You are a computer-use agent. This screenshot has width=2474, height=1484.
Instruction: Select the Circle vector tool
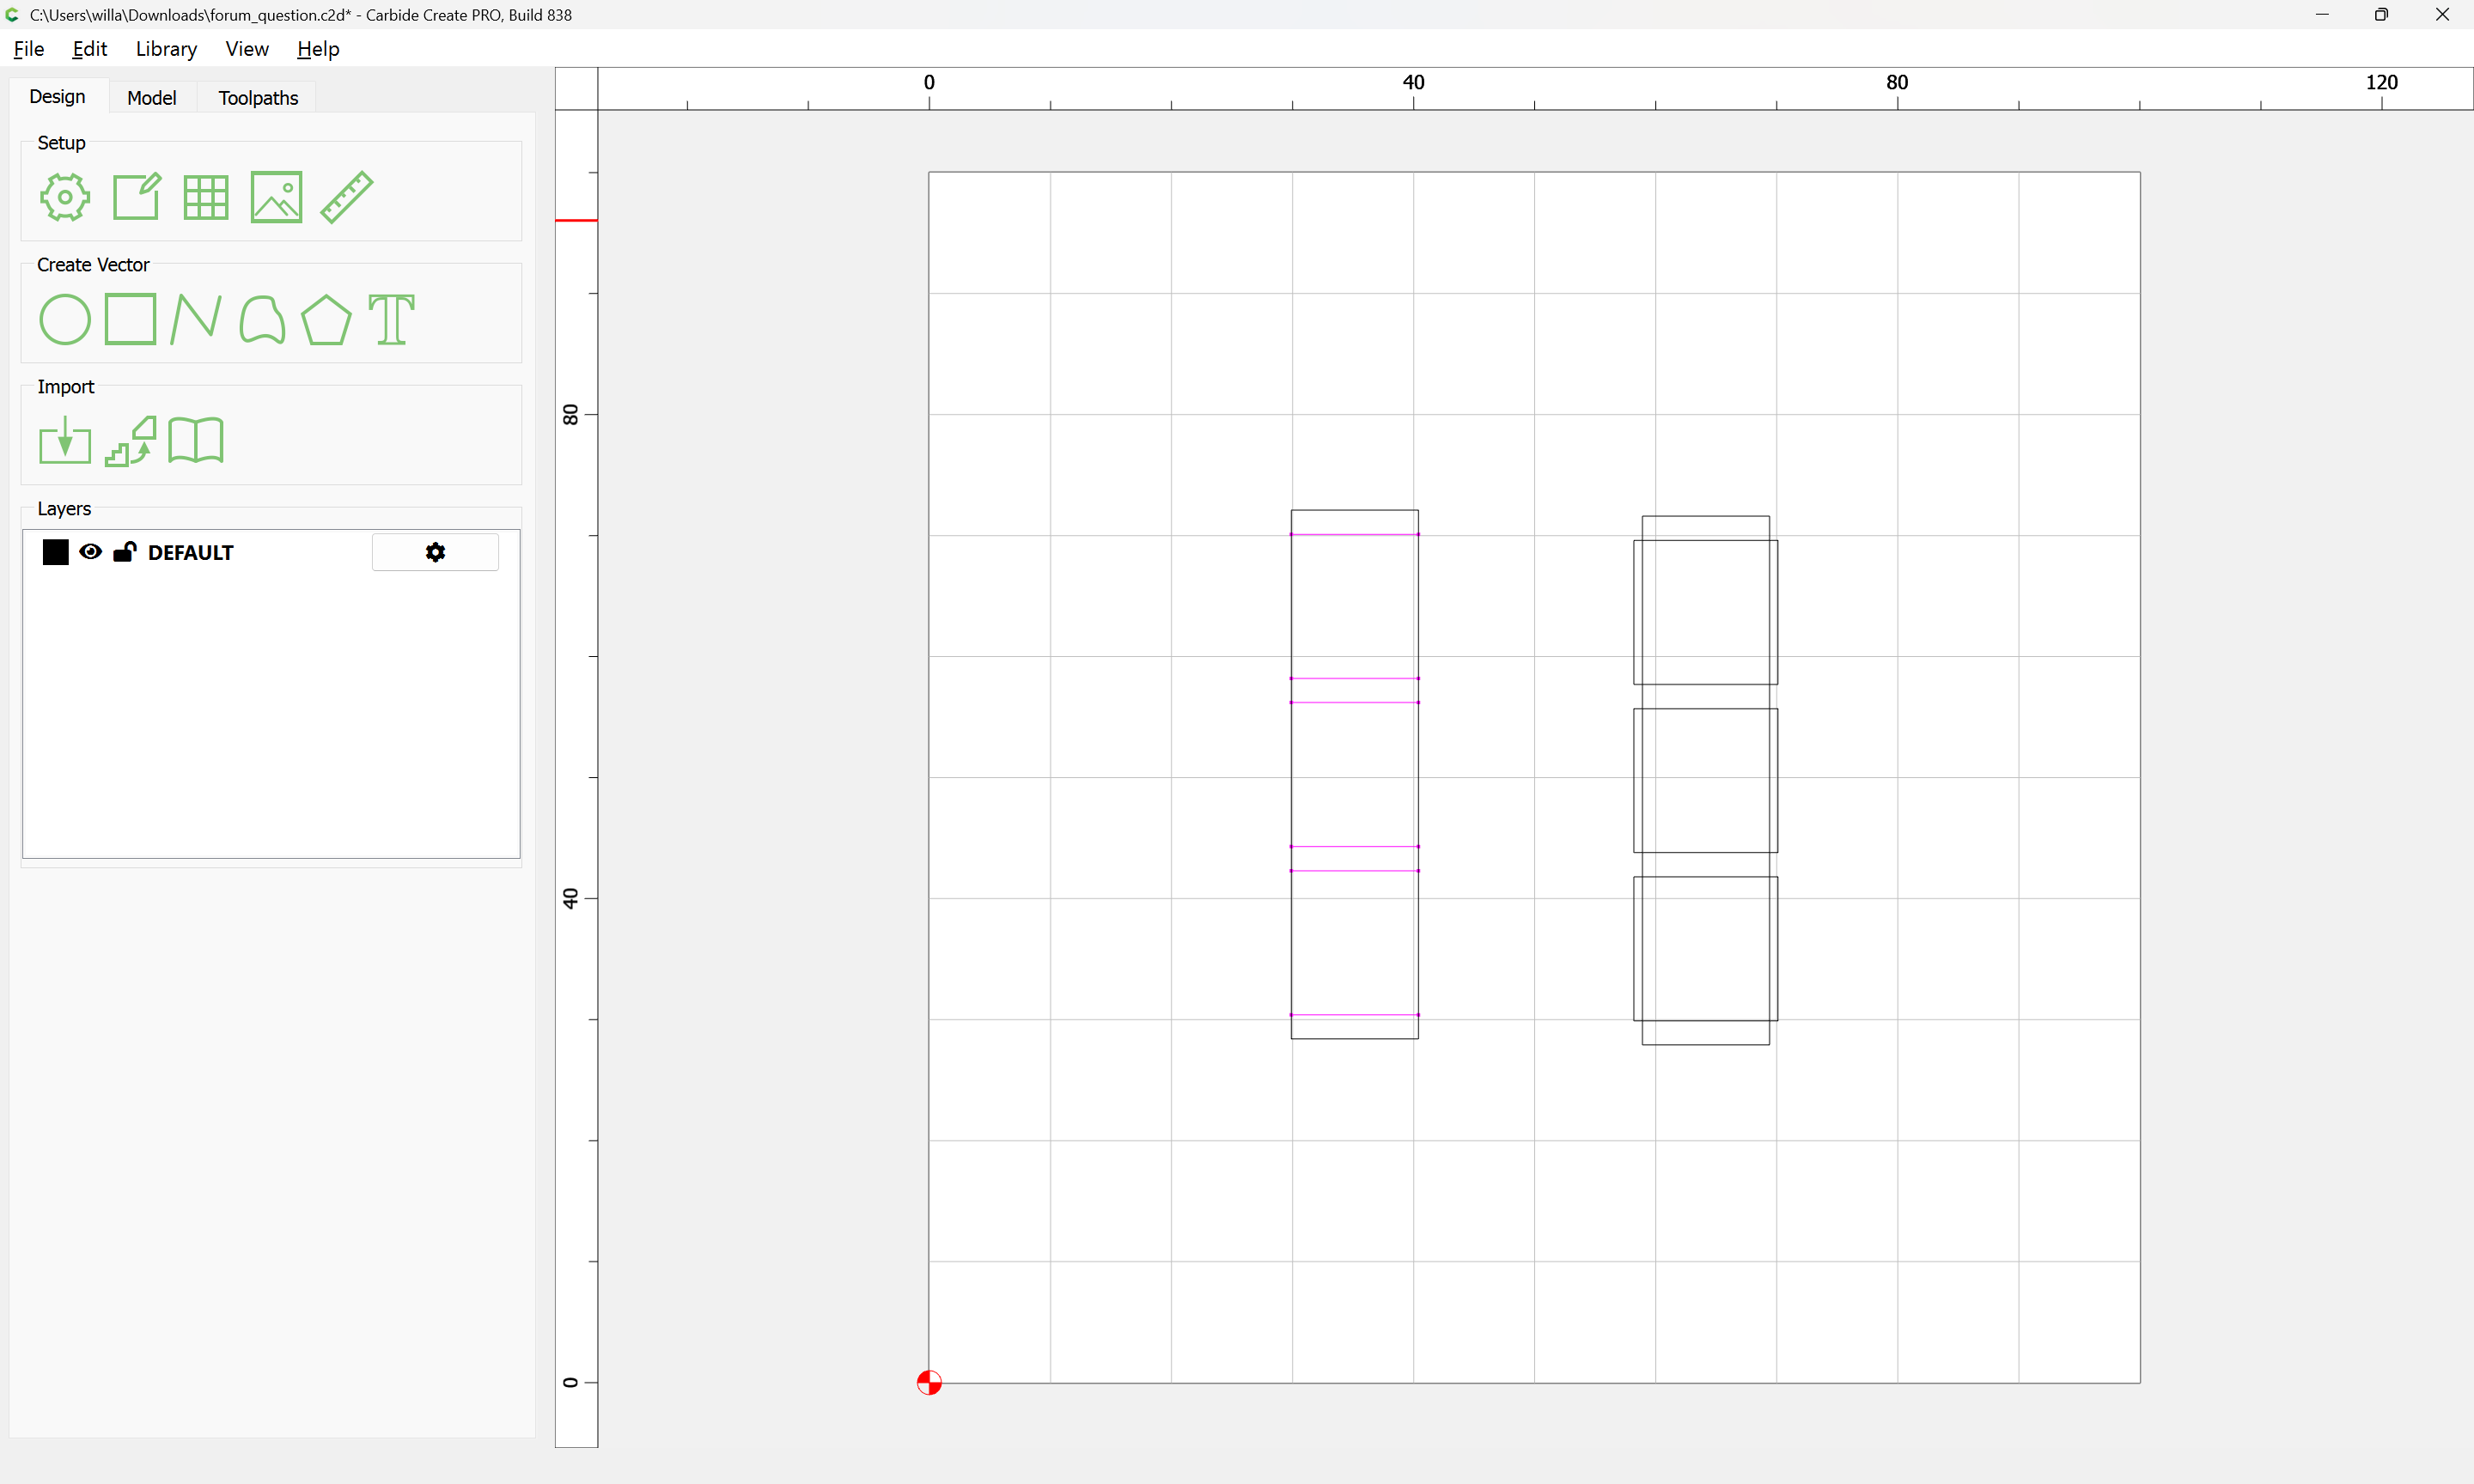65,320
